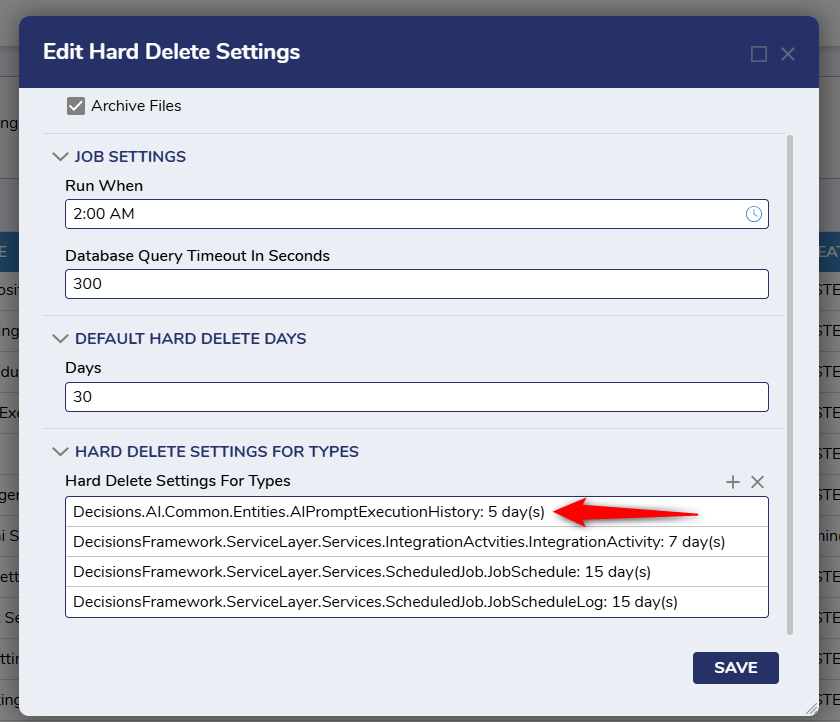Image resolution: width=840 pixels, height=722 pixels.
Task: Maximize the Edit Hard Delete Settings dialog
Action: (759, 54)
